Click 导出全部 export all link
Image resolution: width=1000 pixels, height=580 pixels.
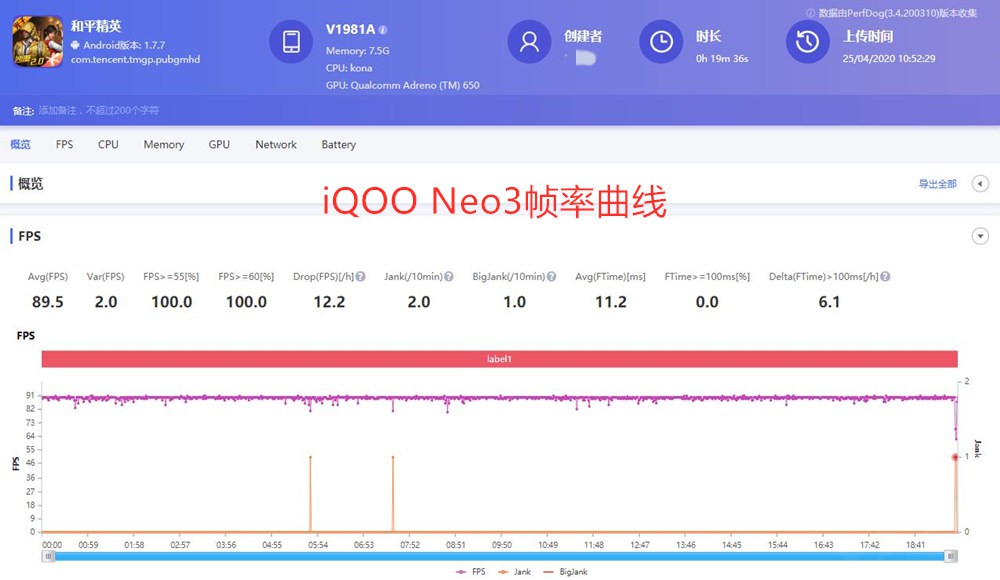[938, 184]
